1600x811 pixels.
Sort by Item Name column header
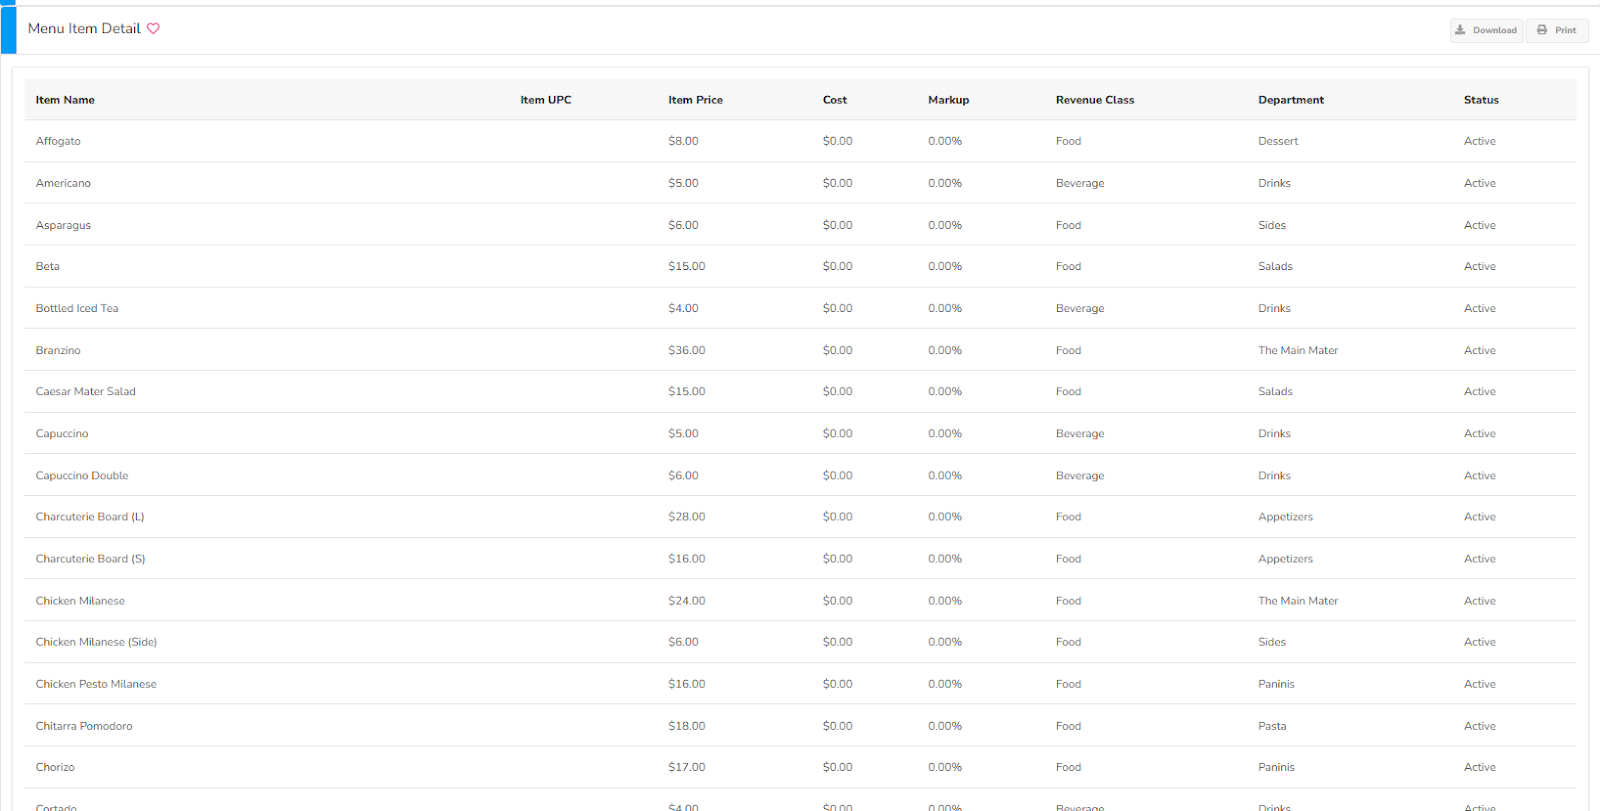click(x=65, y=100)
